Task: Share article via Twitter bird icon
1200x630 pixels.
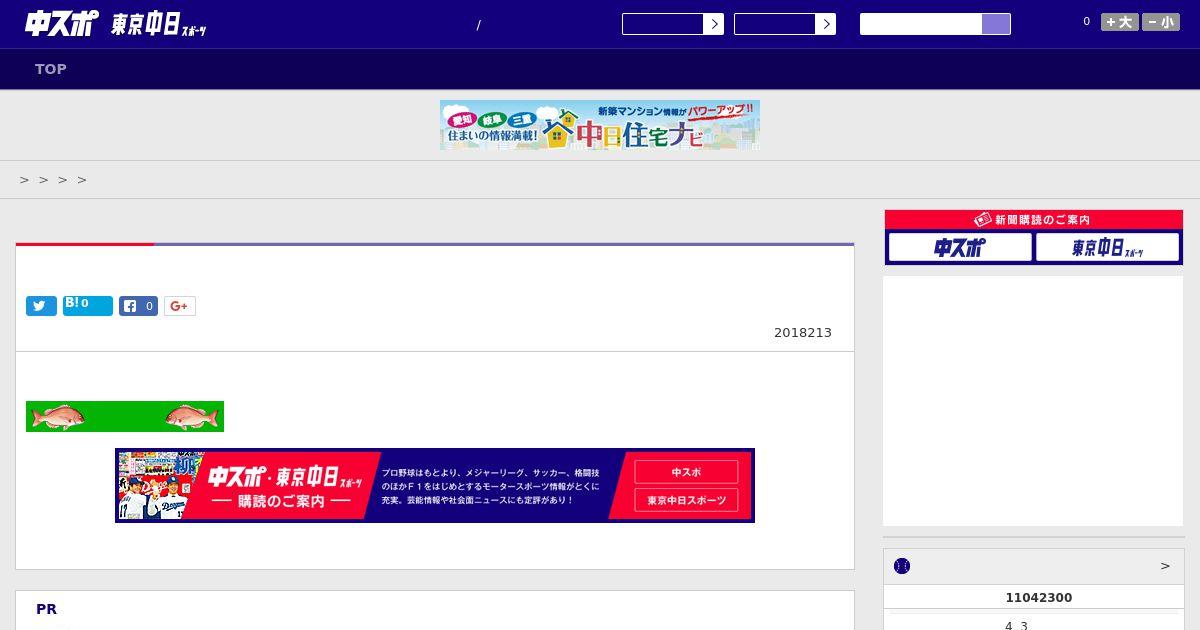Action: tap(41, 306)
